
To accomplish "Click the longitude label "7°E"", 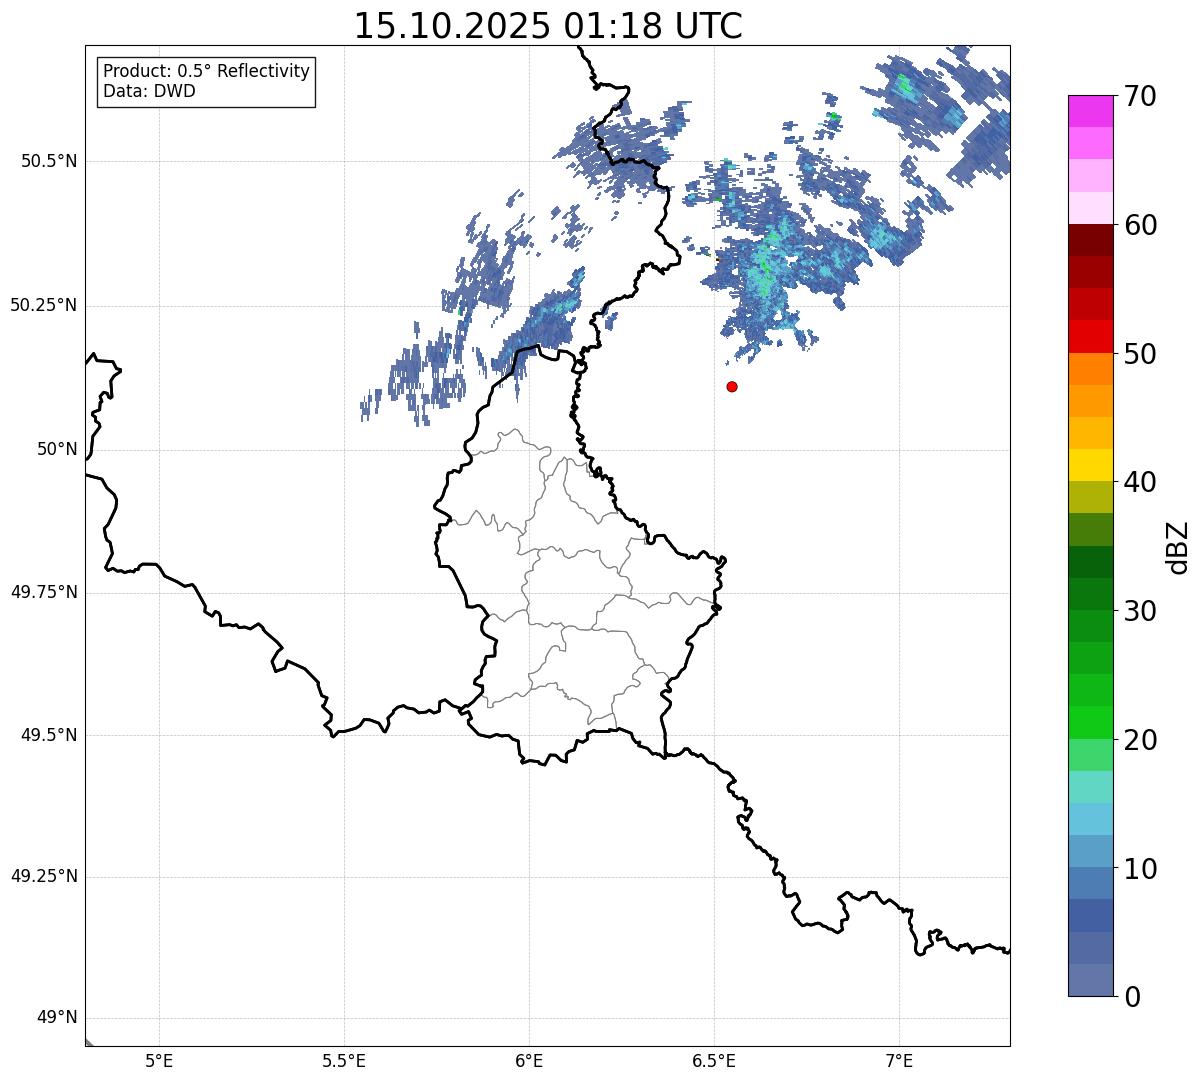I will coord(899,1061).
